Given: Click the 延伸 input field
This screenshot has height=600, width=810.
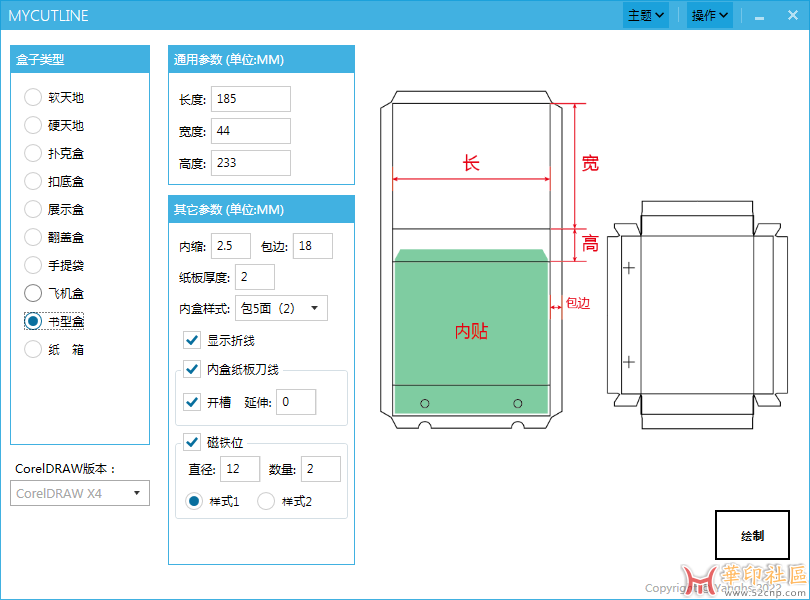Looking at the screenshot, I should pyautogui.click(x=296, y=402).
